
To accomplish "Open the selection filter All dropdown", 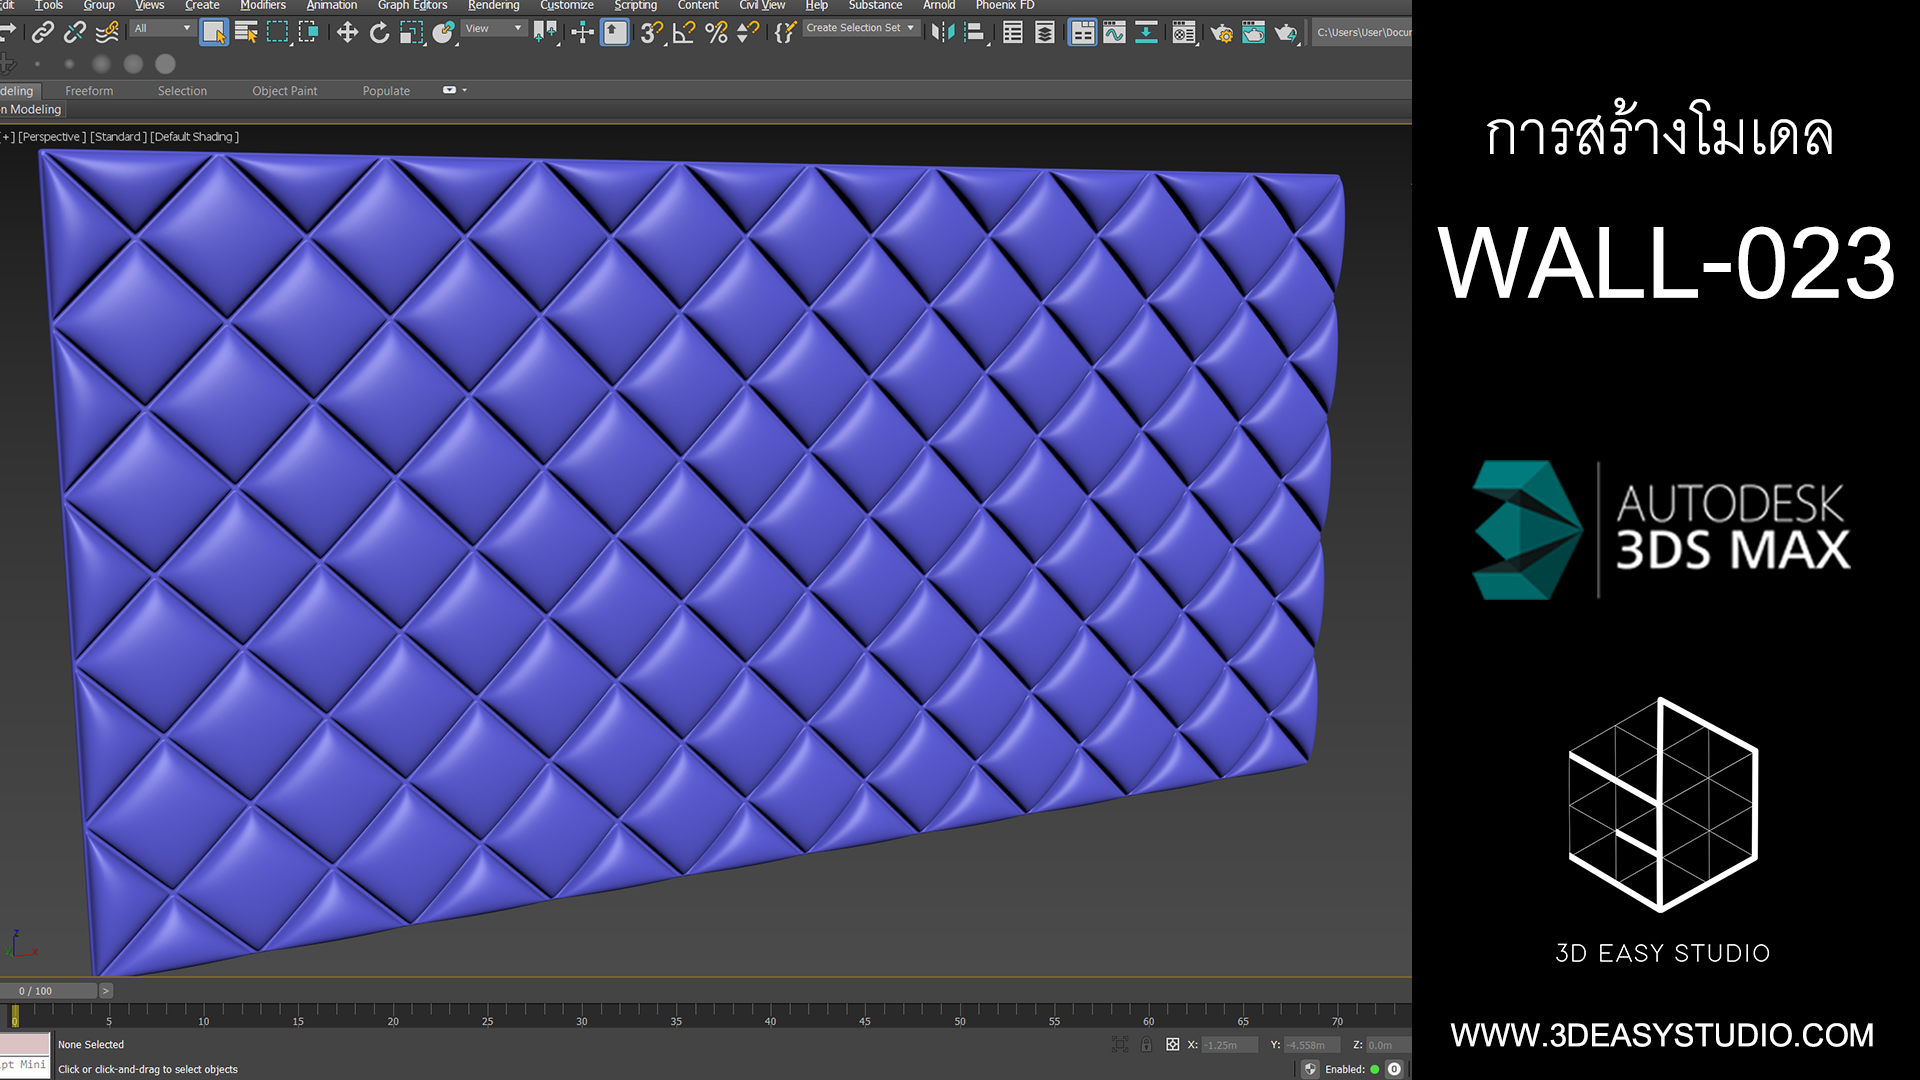I will pos(162,28).
